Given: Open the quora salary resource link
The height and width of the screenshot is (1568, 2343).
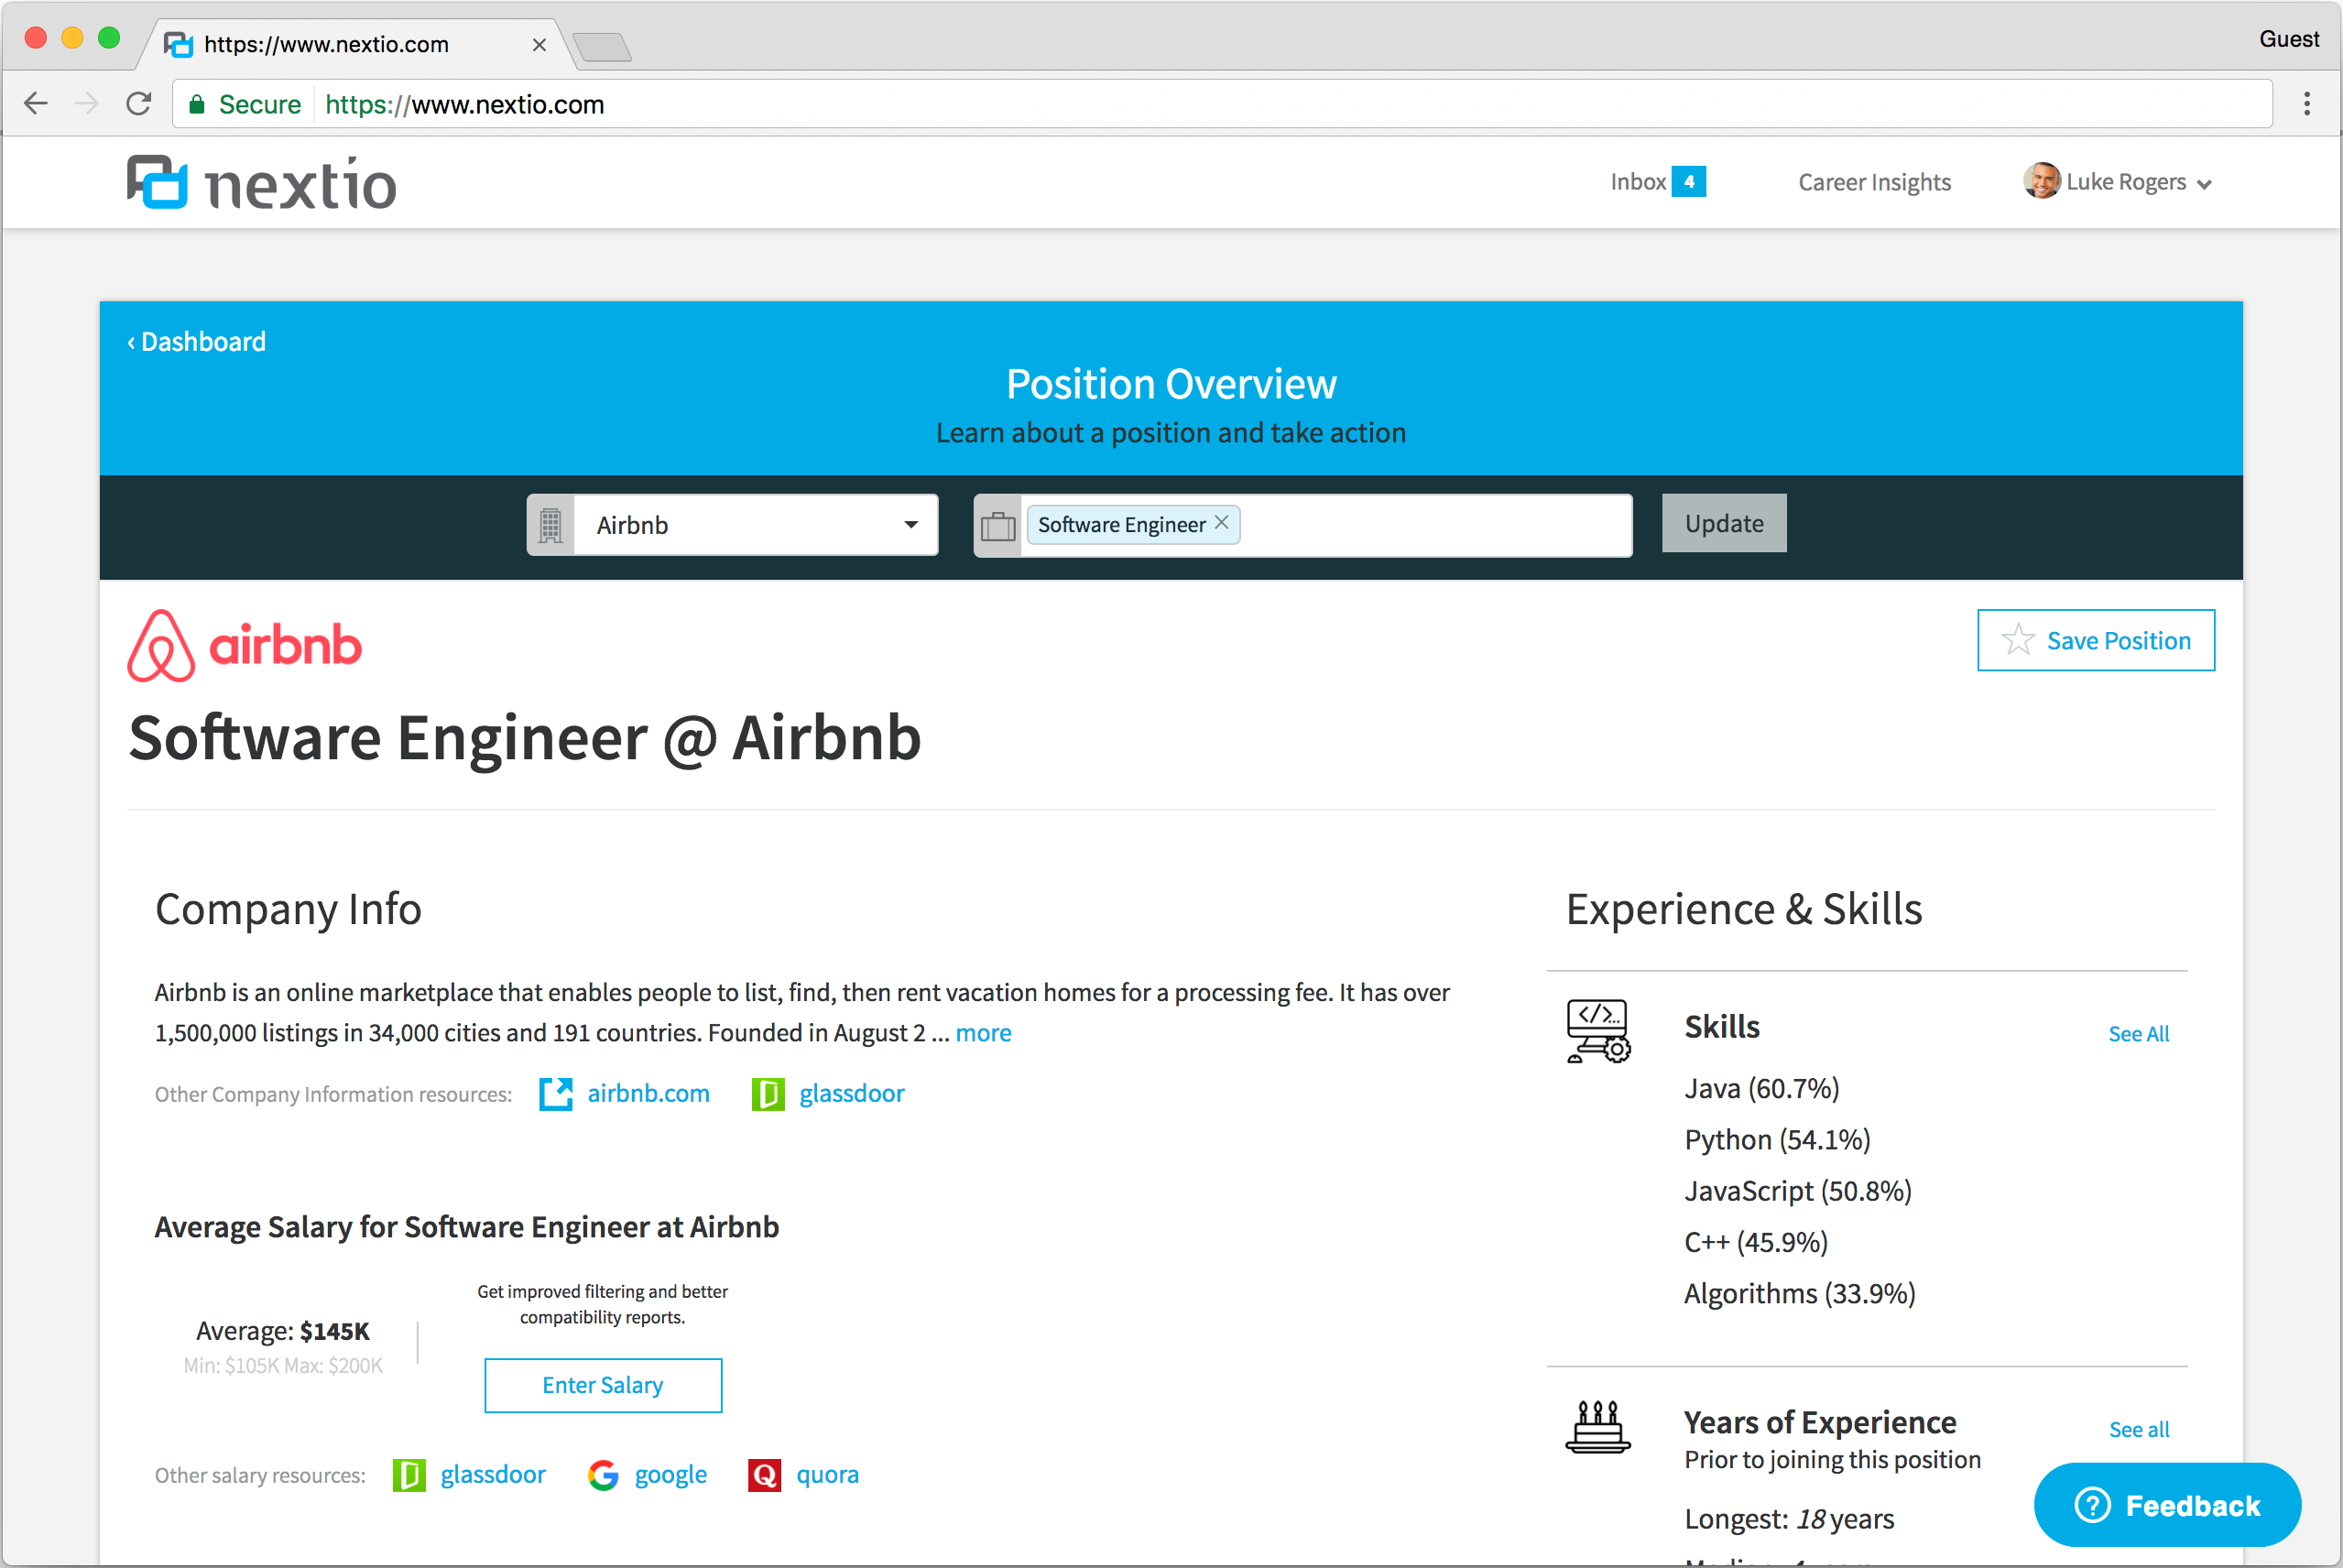Looking at the screenshot, I should [826, 1475].
